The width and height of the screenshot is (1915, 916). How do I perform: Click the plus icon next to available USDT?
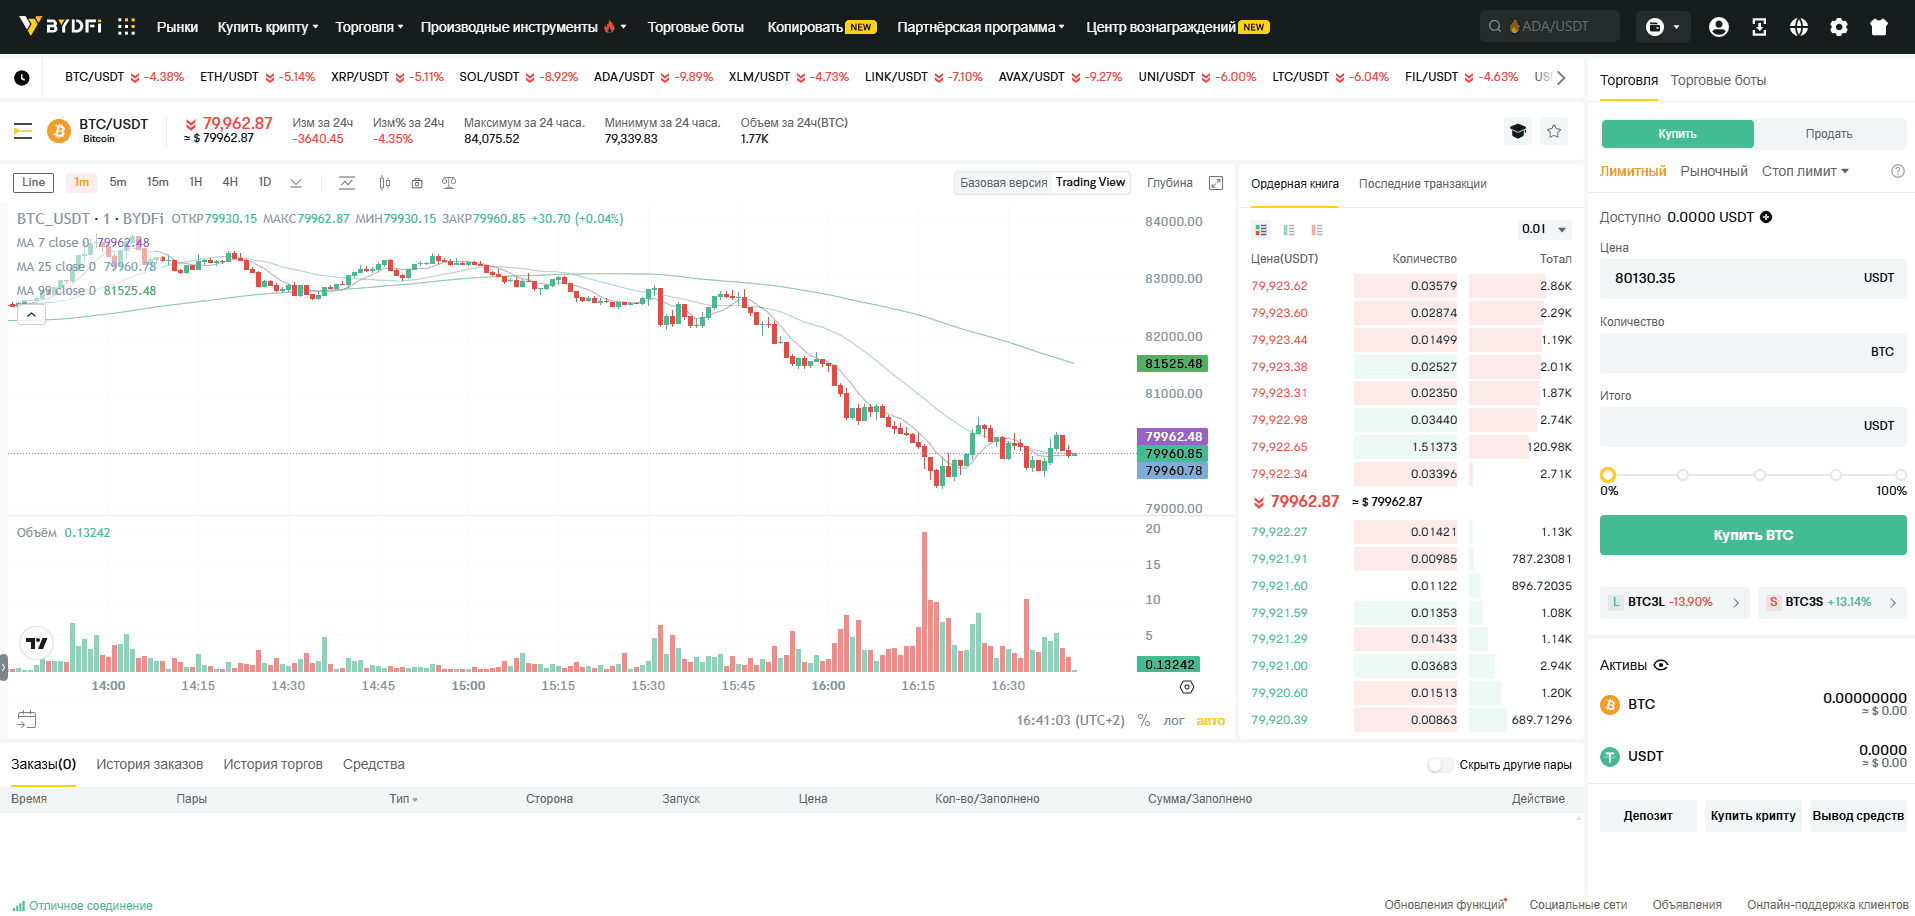[x=1766, y=217]
